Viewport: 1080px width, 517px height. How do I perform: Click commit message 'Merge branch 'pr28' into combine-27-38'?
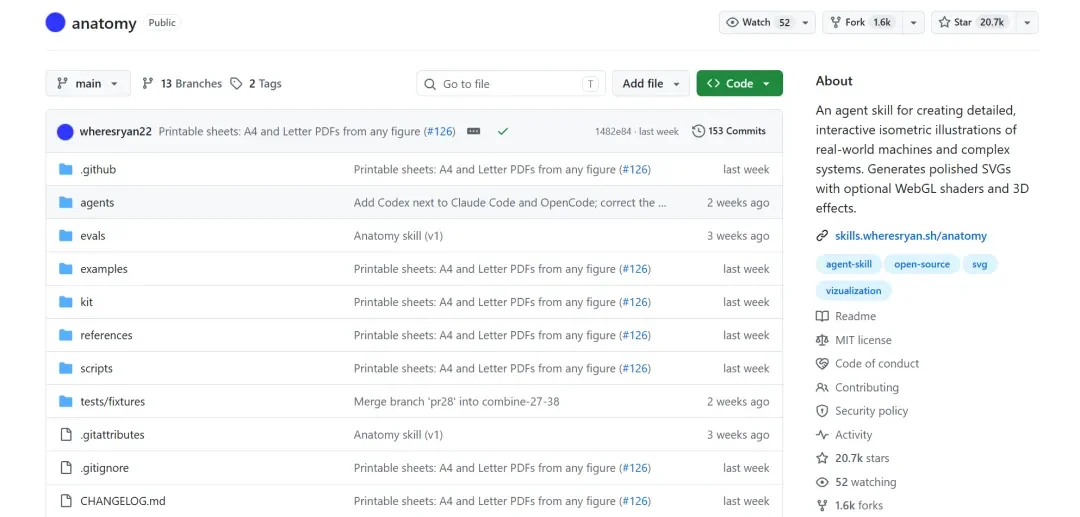[x=456, y=401]
